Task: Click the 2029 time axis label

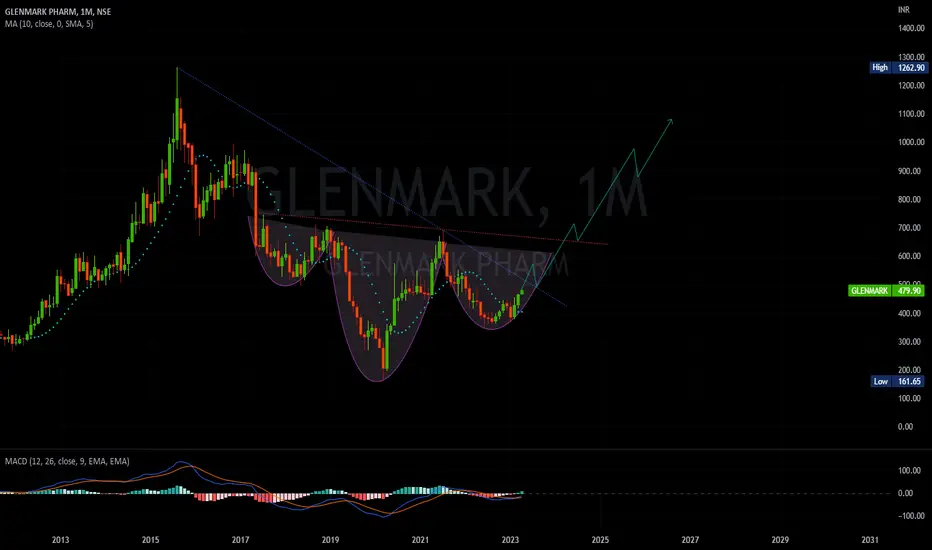Action: click(780, 540)
